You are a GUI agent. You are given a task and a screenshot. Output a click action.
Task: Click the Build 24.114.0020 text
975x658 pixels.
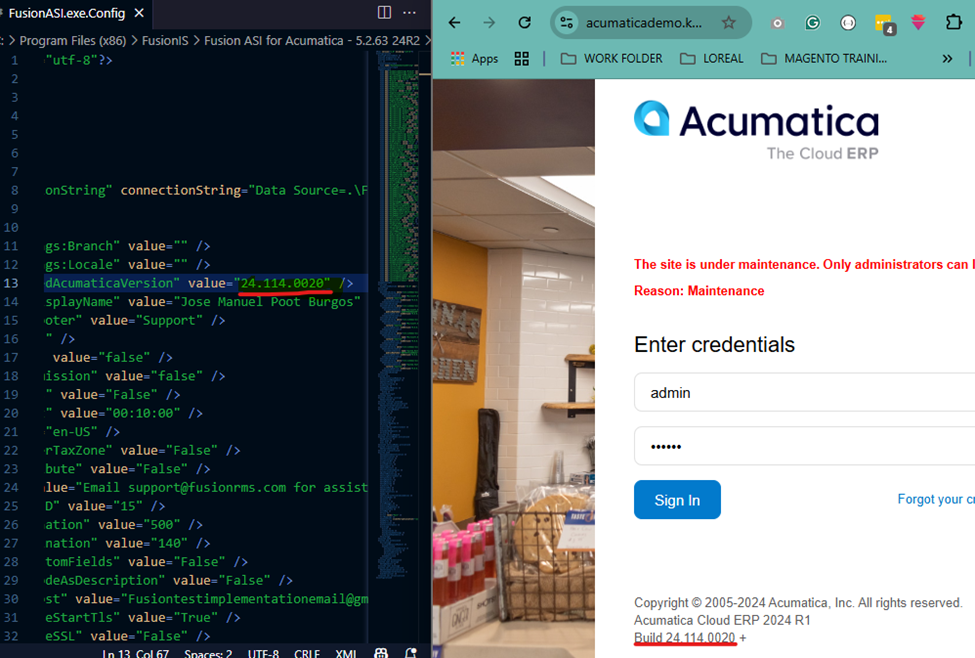click(685, 637)
